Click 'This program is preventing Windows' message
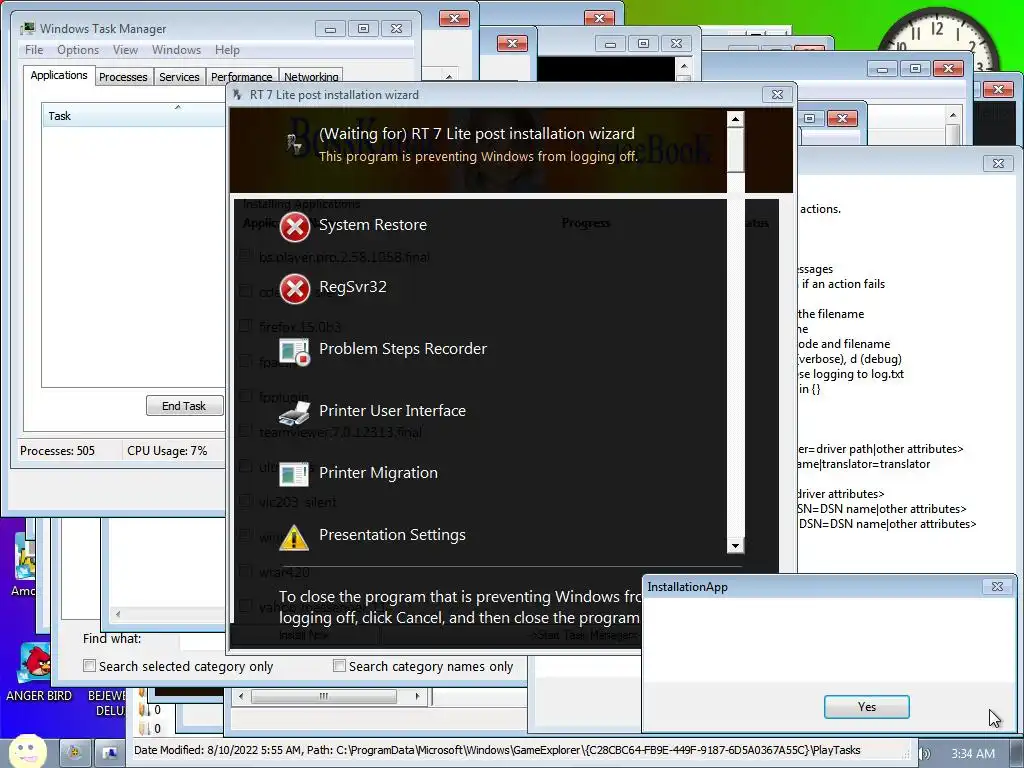Image resolution: width=1024 pixels, height=768 pixels. 478,157
